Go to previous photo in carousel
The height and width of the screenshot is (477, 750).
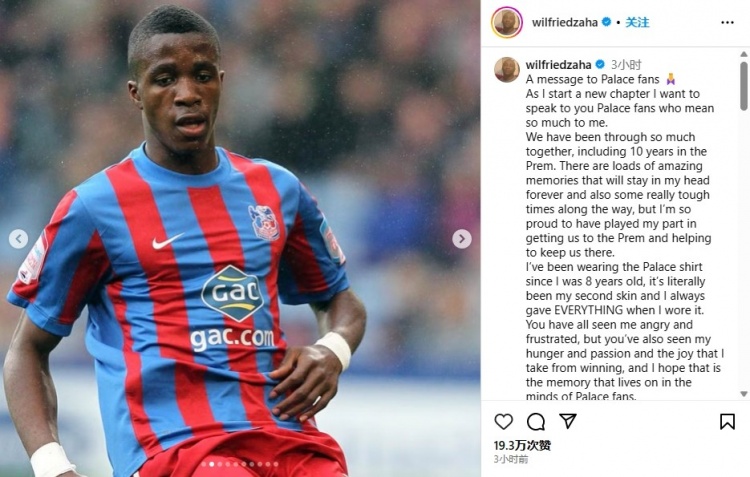18,239
